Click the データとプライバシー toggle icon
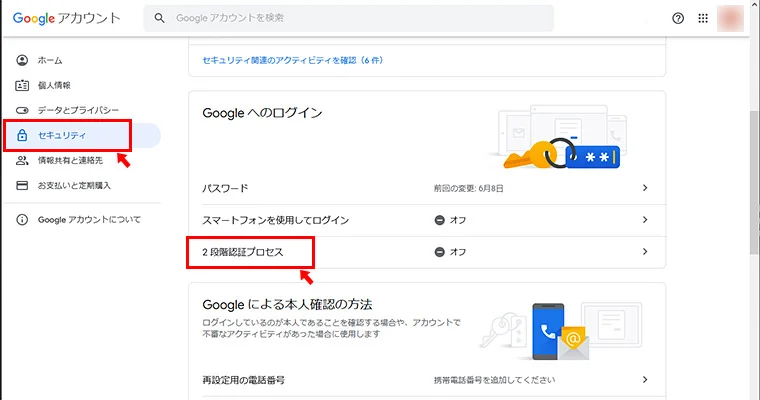The height and width of the screenshot is (400, 760). 22,110
